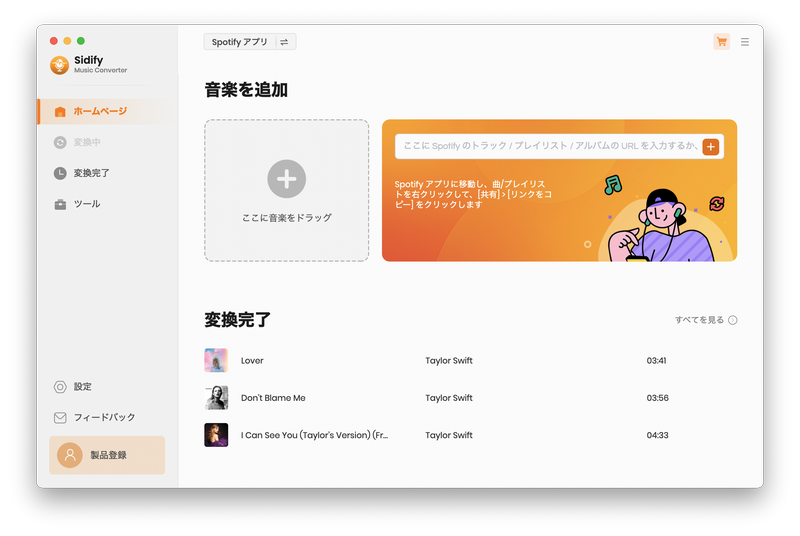Select the Spotify アプリ source button

(240, 42)
